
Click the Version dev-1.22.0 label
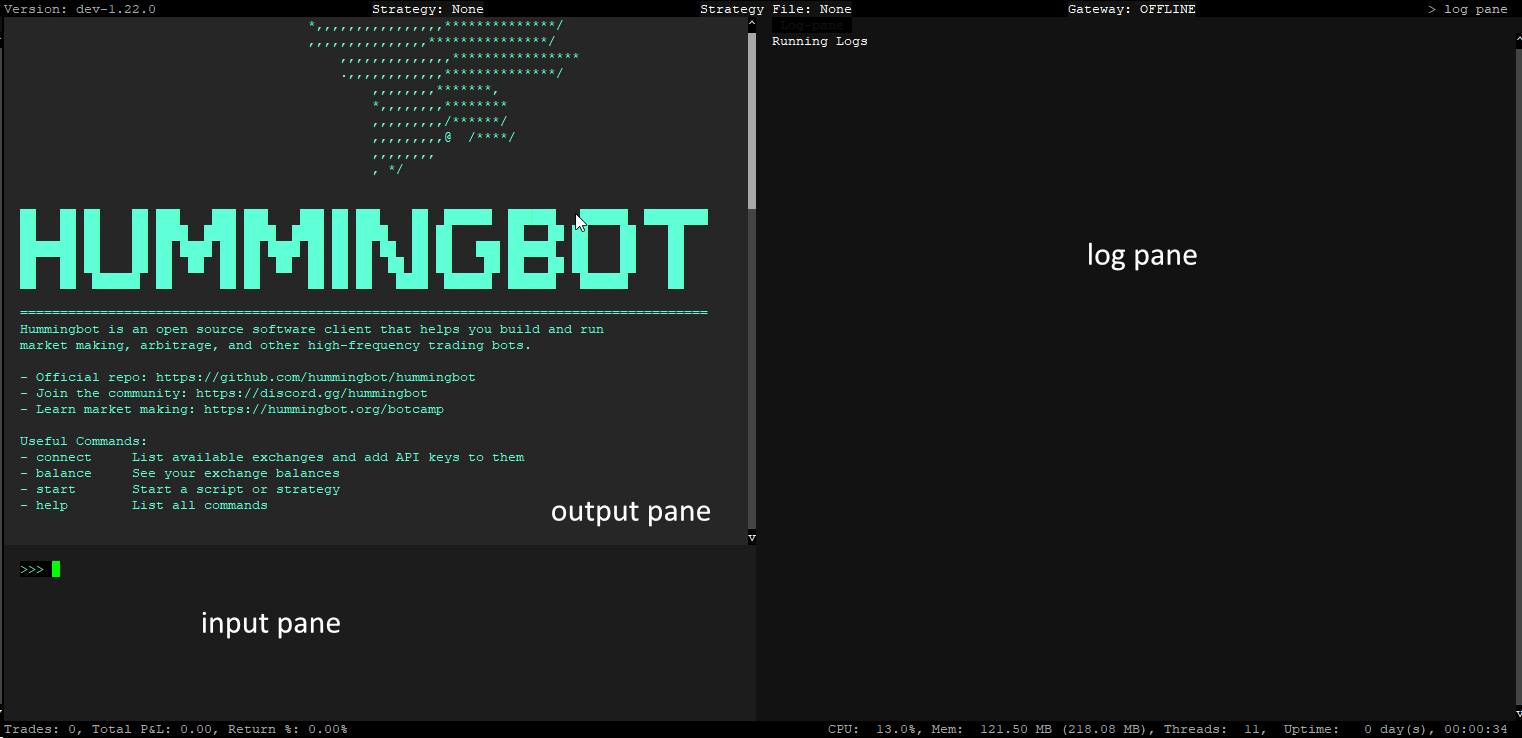[x=80, y=9]
